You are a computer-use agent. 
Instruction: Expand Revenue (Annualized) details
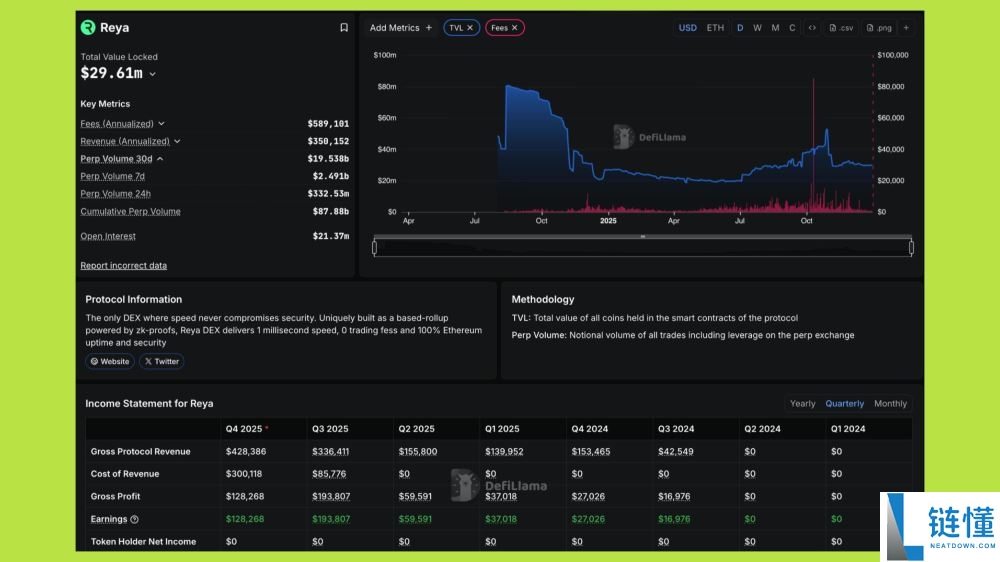177,141
